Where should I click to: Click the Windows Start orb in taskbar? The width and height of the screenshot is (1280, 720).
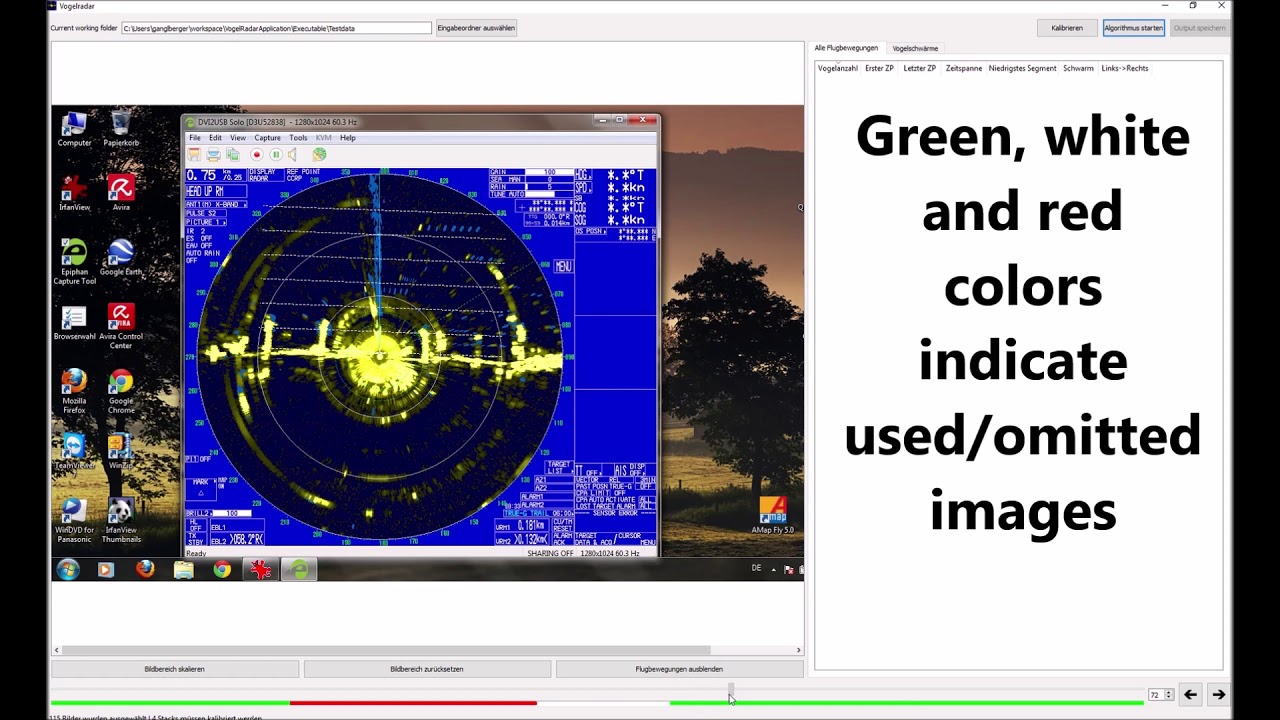coord(68,569)
